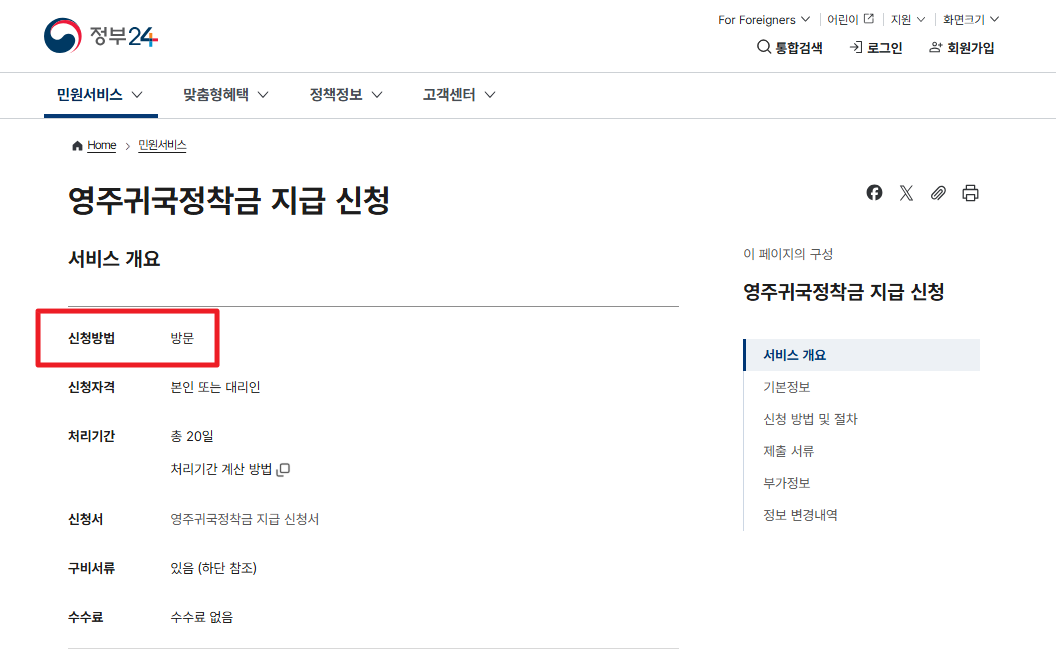Click the Home breadcrumb house icon

[x=77, y=145]
